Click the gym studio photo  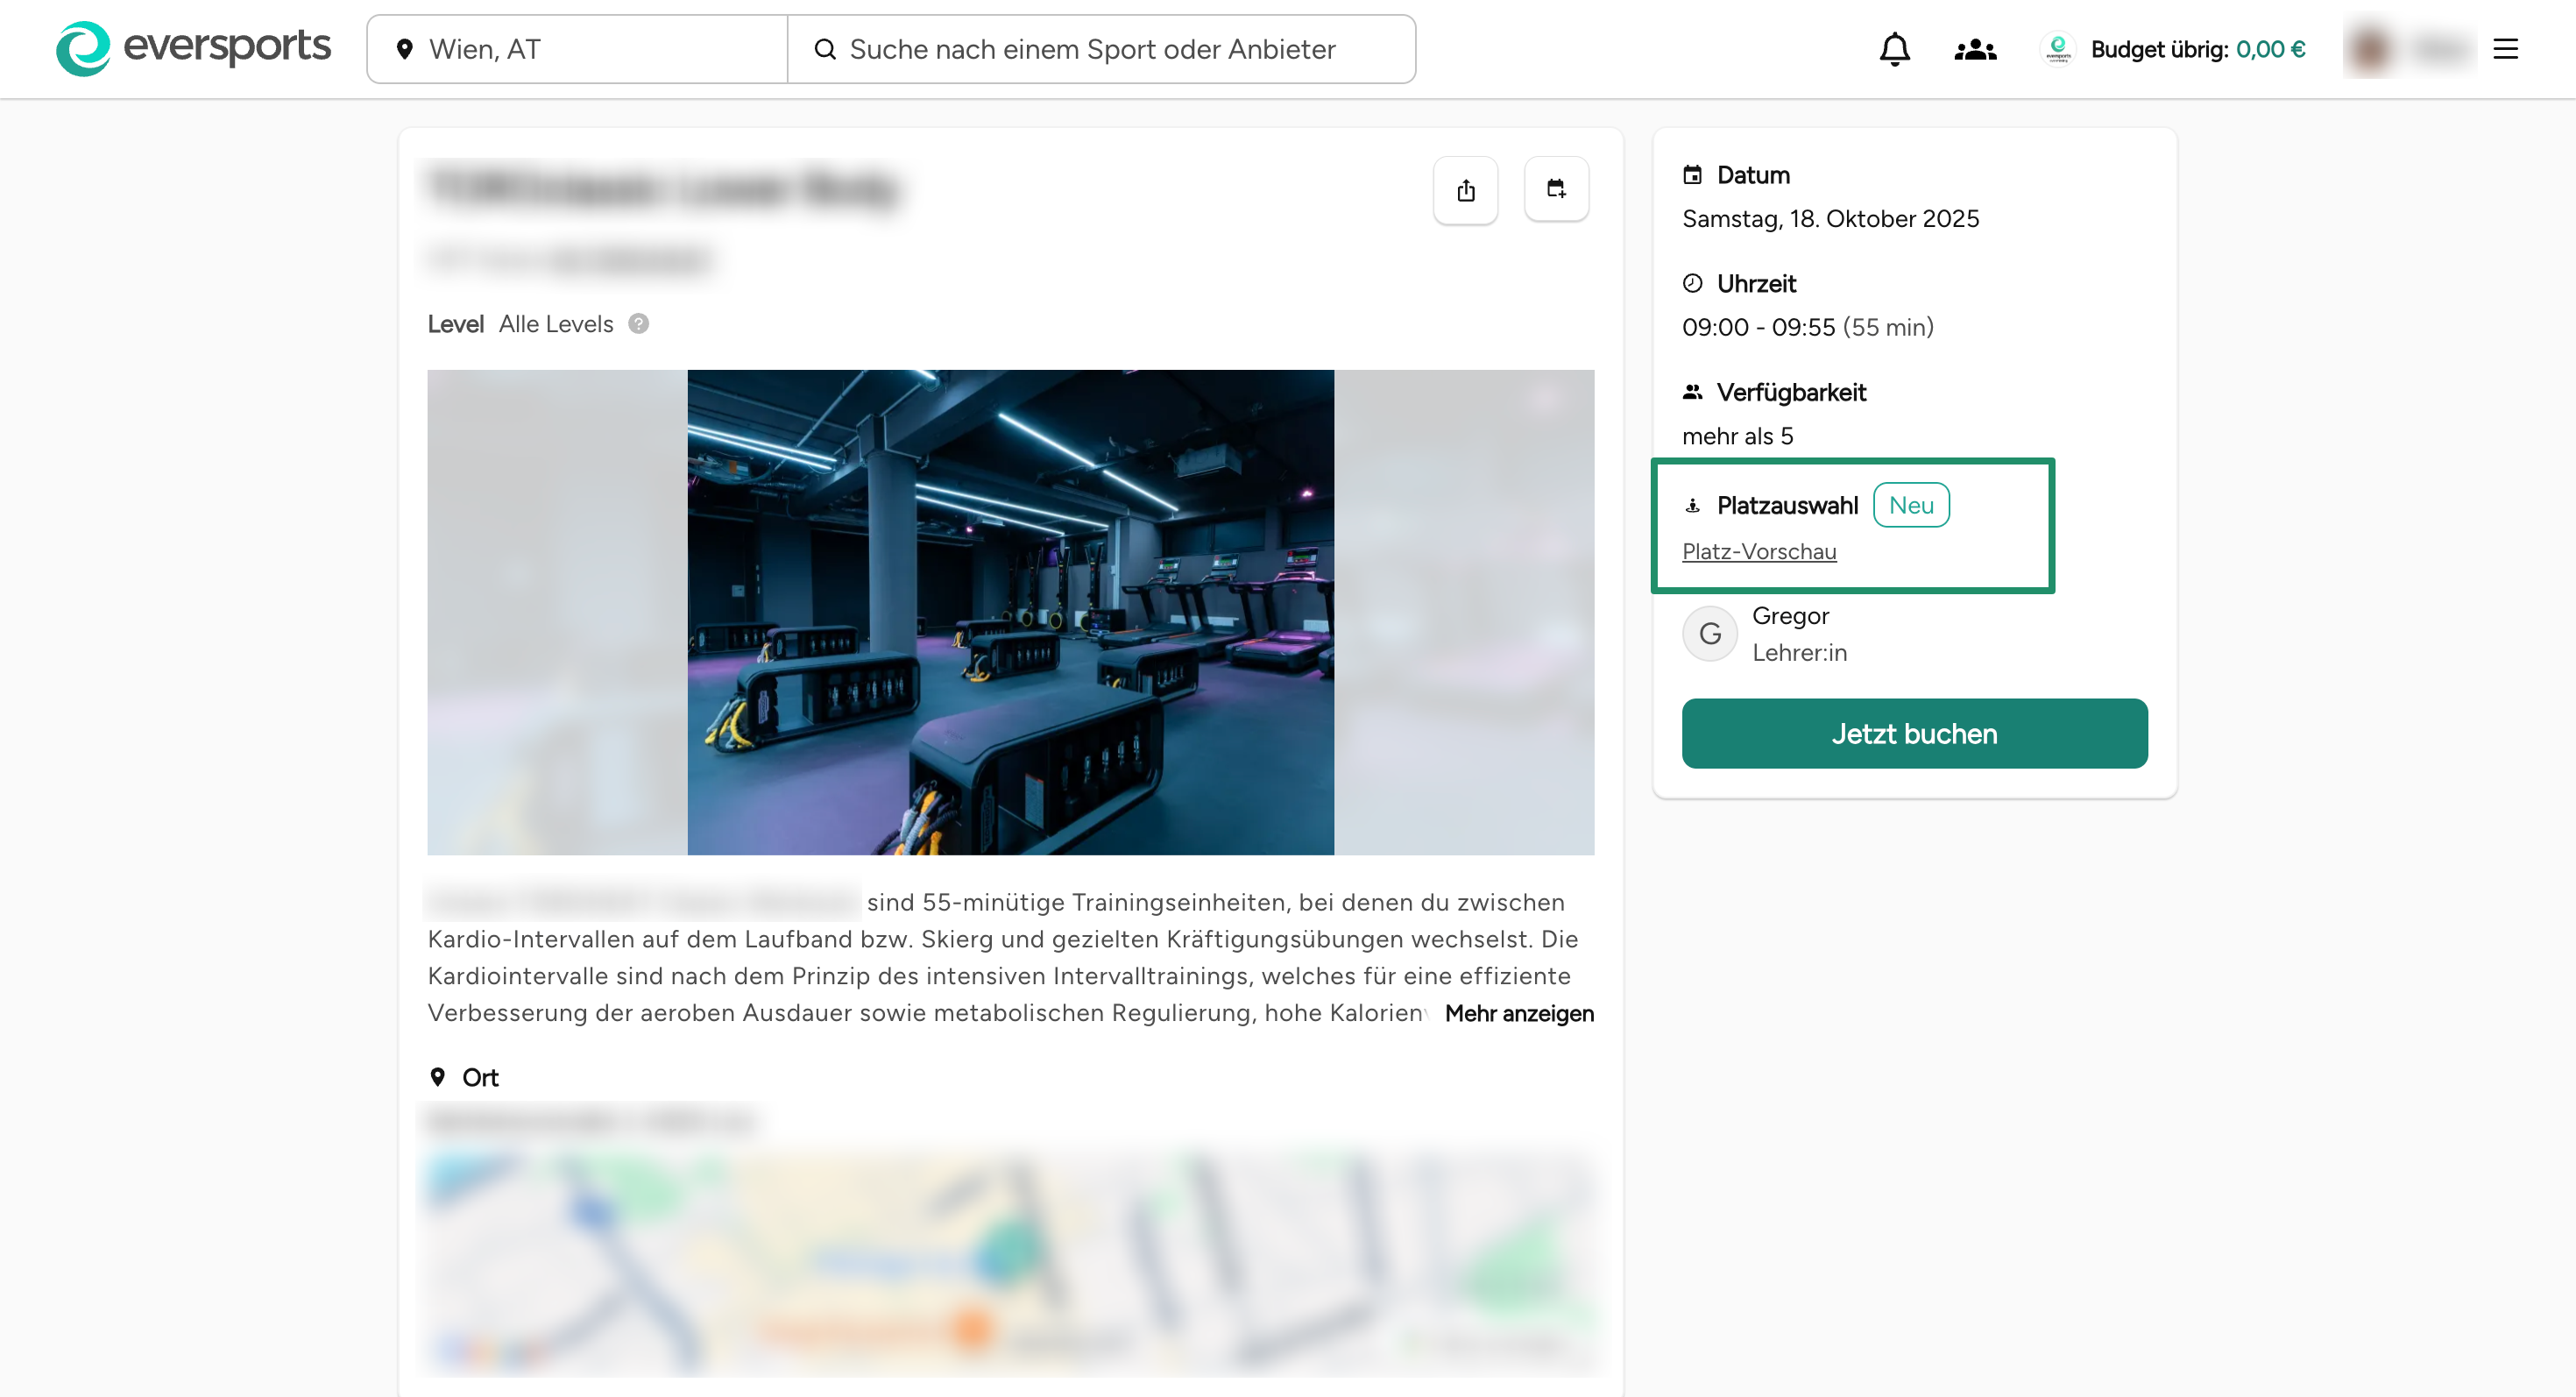pyautogui.click(x=1010, y=612)
